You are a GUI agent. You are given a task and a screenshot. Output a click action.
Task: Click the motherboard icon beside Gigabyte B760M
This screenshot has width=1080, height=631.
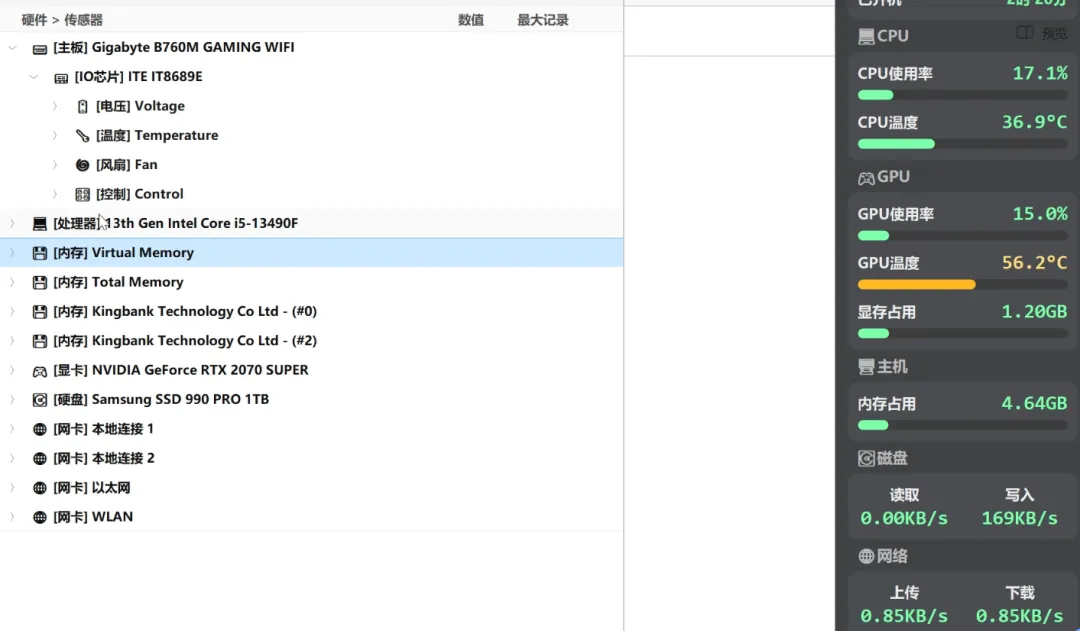tap(40, 48)
